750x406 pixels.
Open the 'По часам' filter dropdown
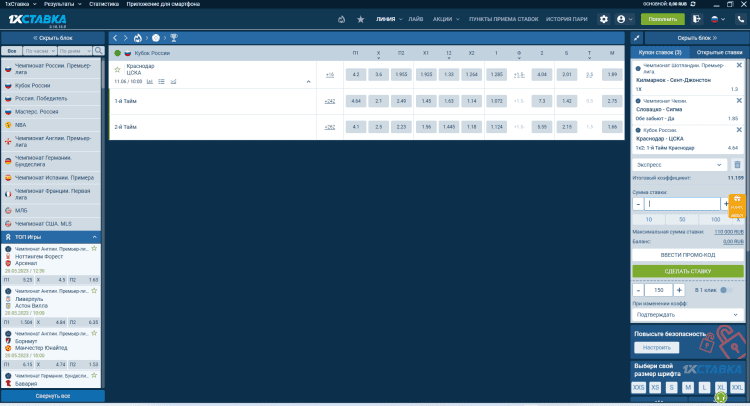pos(40,51)
